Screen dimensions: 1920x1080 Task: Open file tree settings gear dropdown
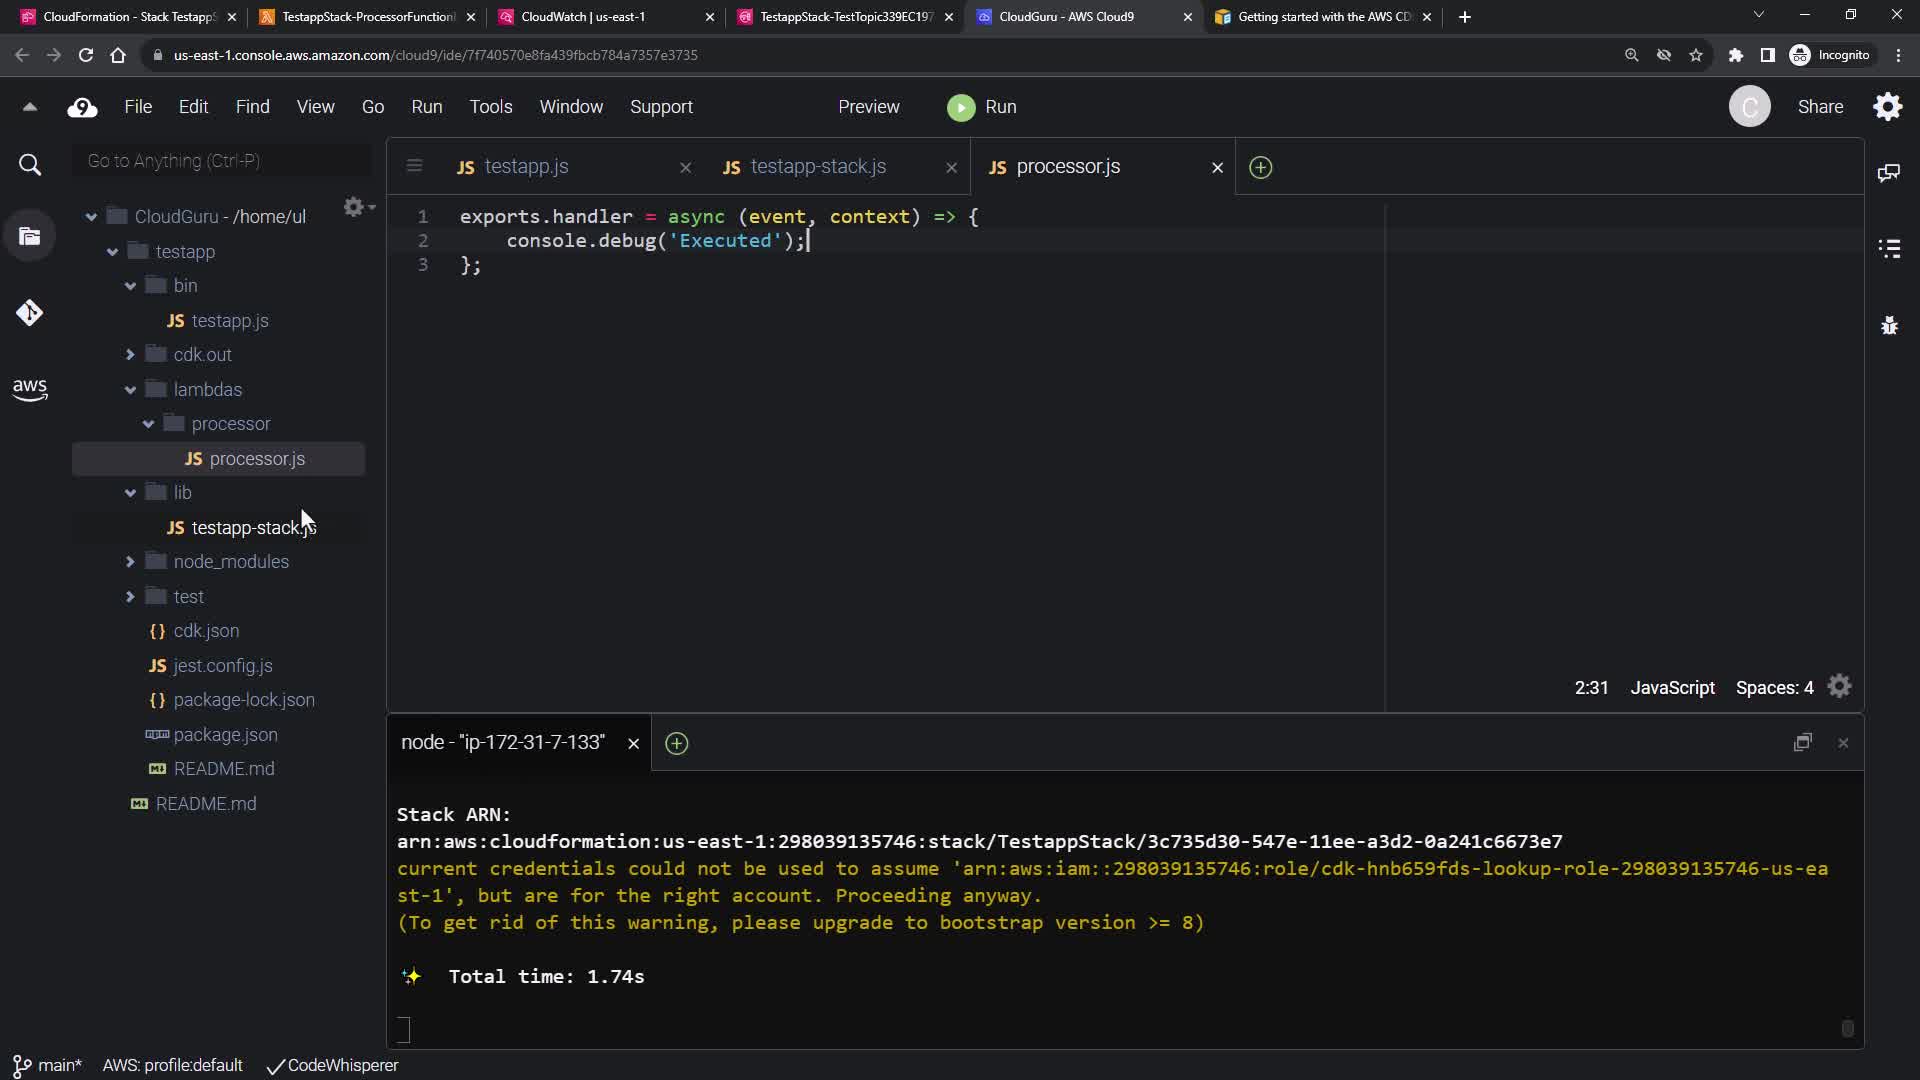coord(357,207)
